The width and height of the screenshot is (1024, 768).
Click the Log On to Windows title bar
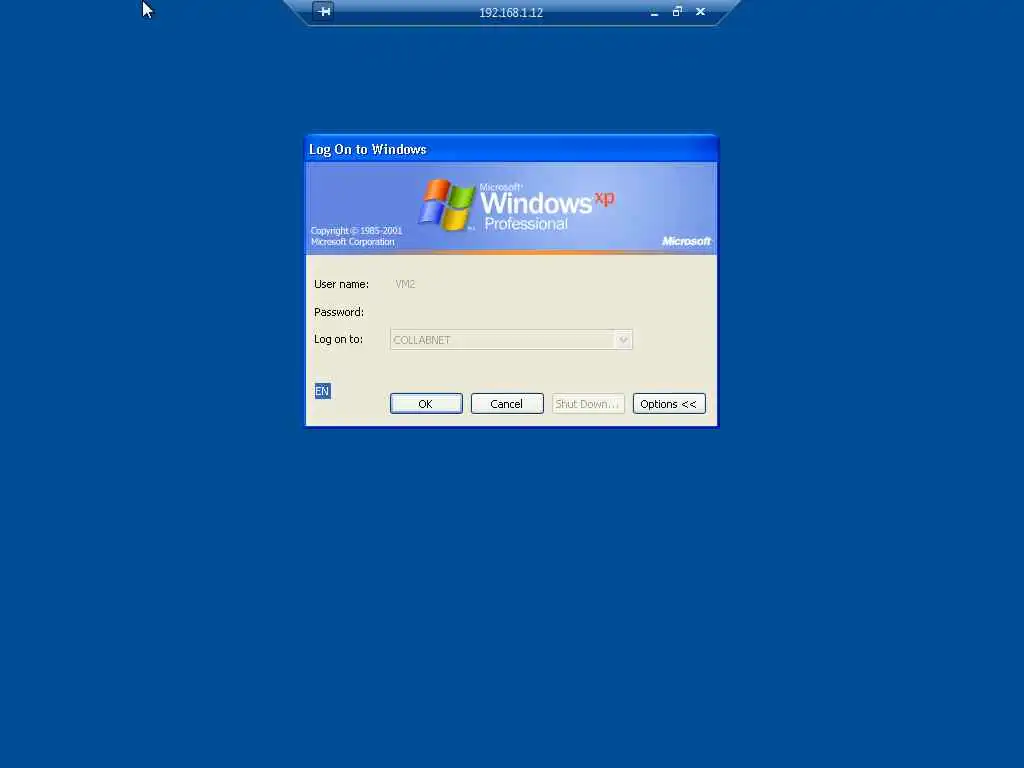(x=511, y=149)
